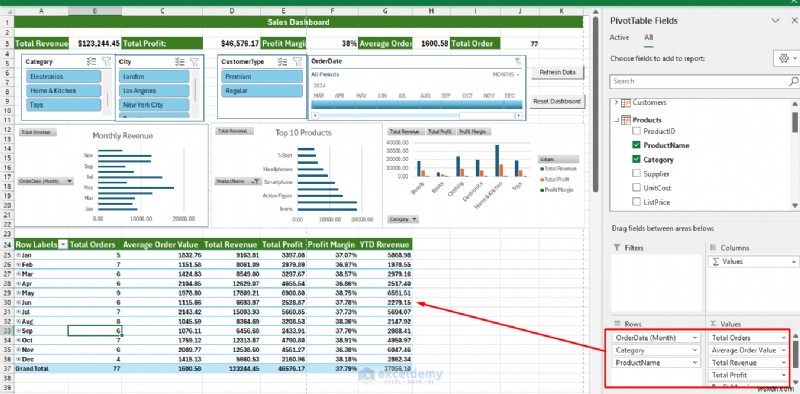
Task: Clear the filter on the CustomerType slicer
Action: (297, 61)
